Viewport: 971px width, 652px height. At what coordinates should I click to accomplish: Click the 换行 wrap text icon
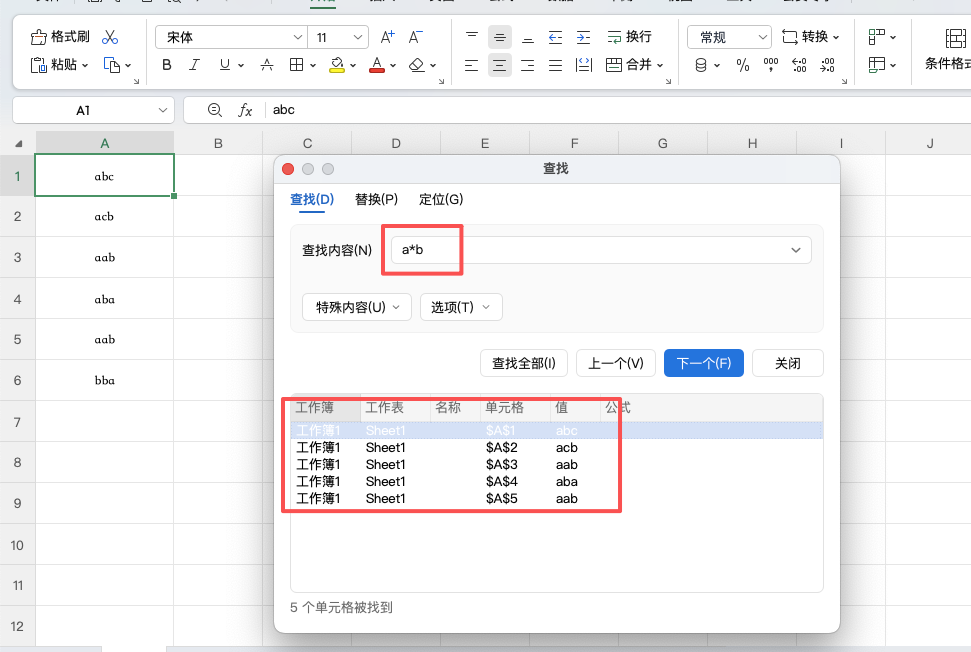(x=629, y=36)
